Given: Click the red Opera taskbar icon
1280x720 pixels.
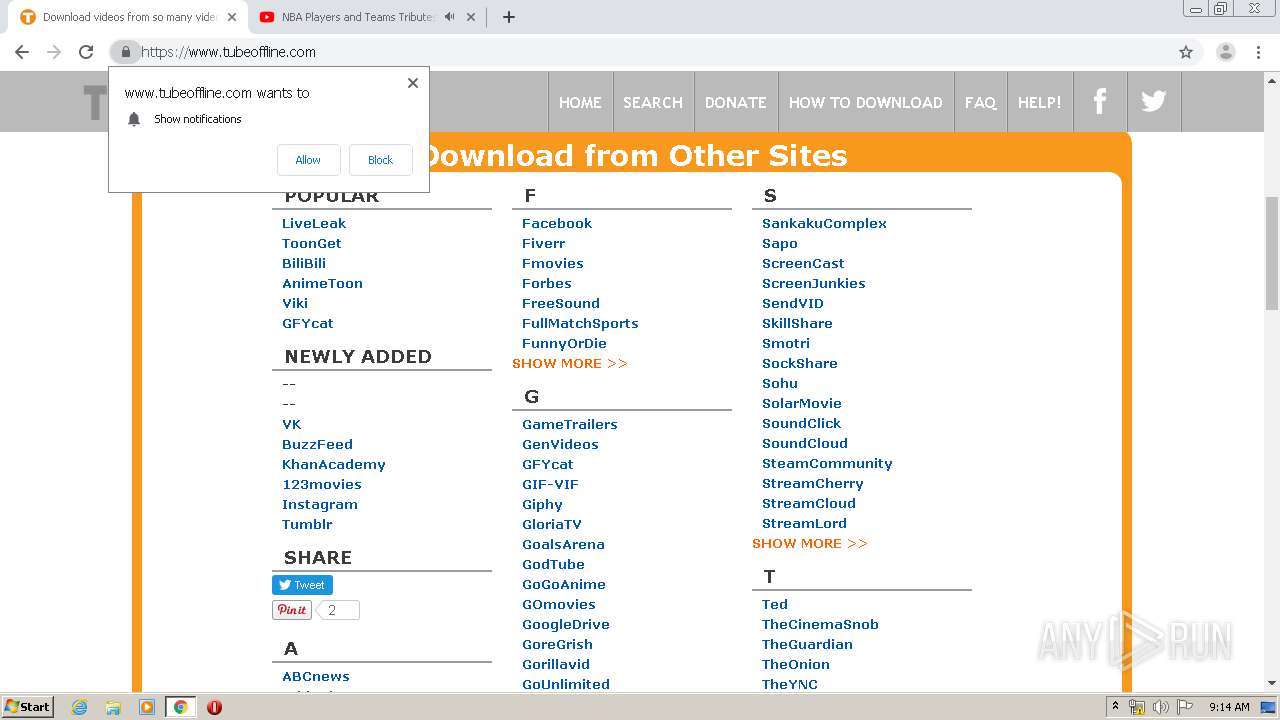Looking at the screenshot, I should click(214, 707).
